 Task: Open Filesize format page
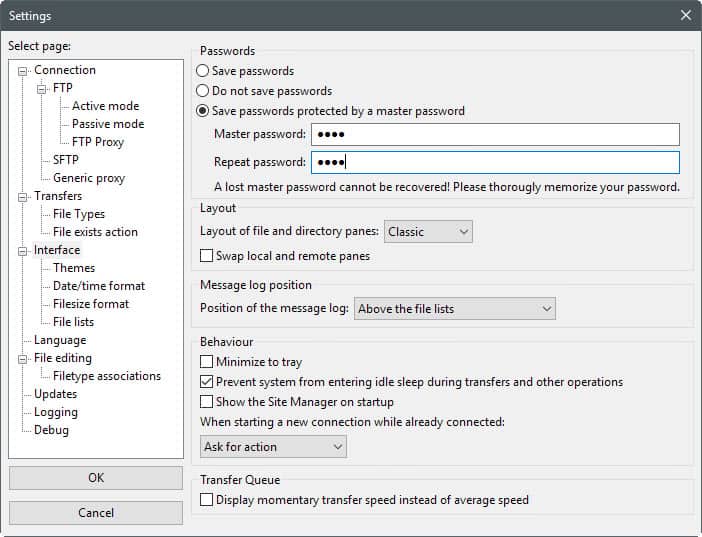[x=91, y=304]
